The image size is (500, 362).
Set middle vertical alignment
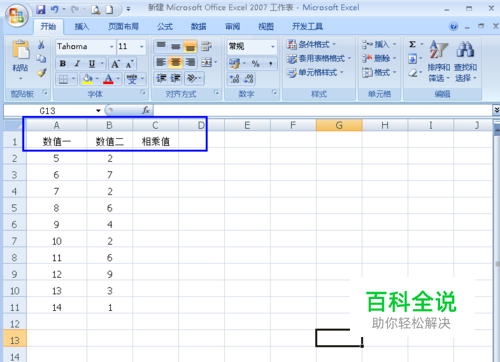(x=176, y=46)
